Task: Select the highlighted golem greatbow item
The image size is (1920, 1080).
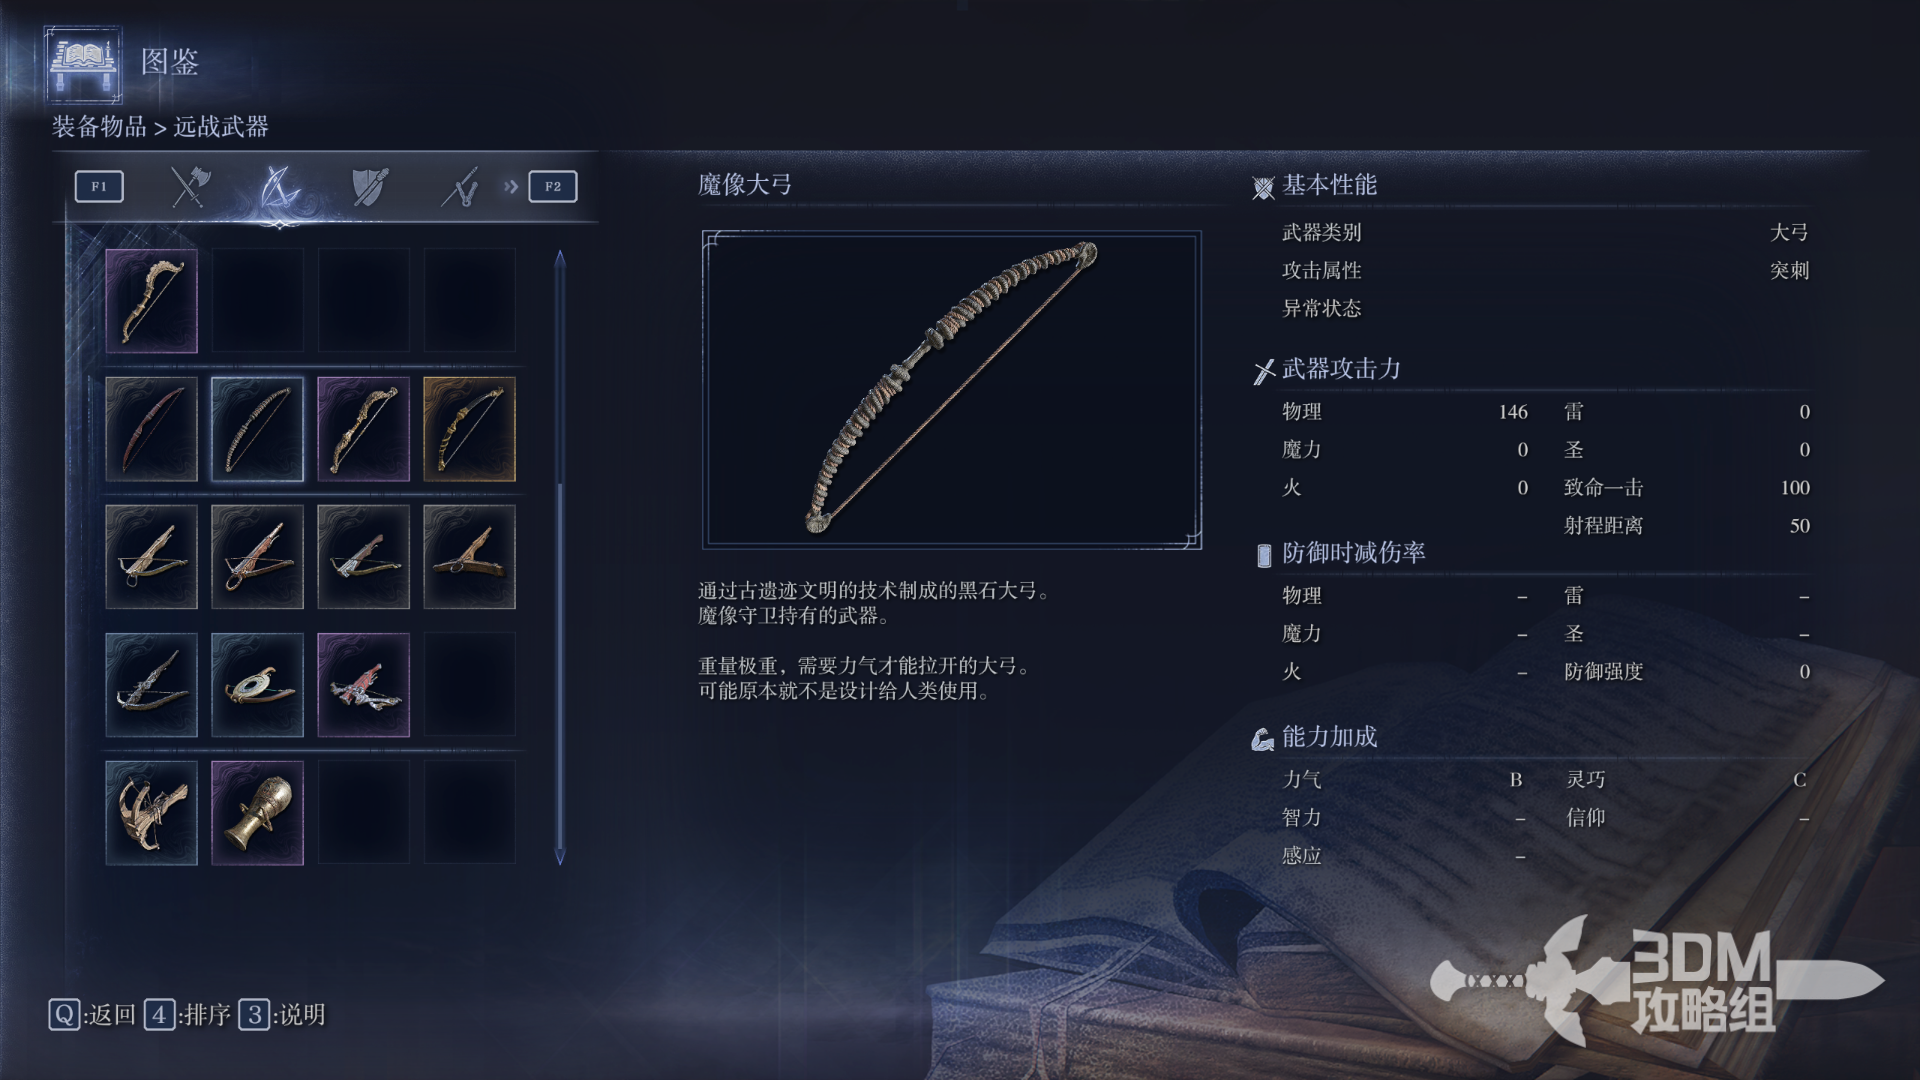Action: coord(257,429)
